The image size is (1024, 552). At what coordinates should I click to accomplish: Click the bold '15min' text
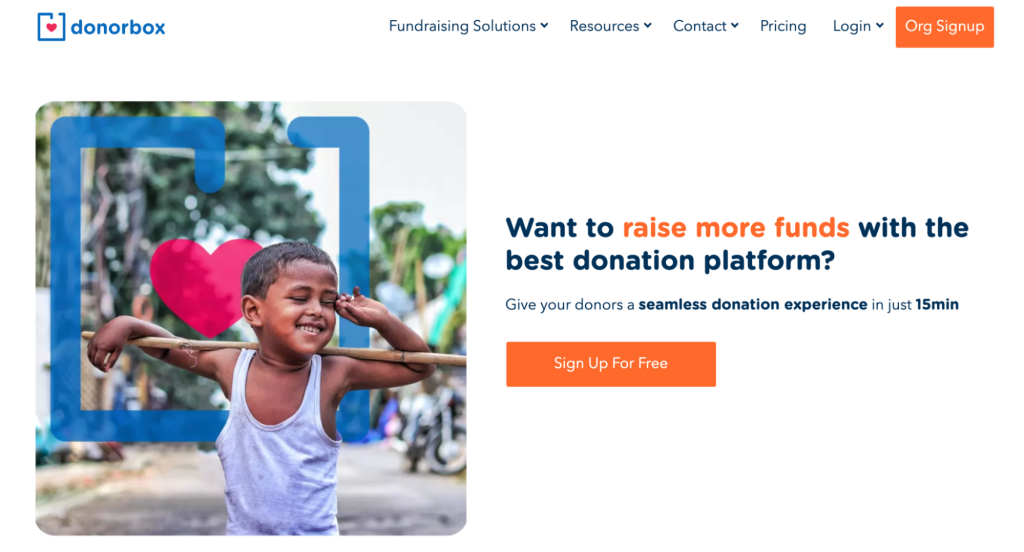tap(937, 304)
